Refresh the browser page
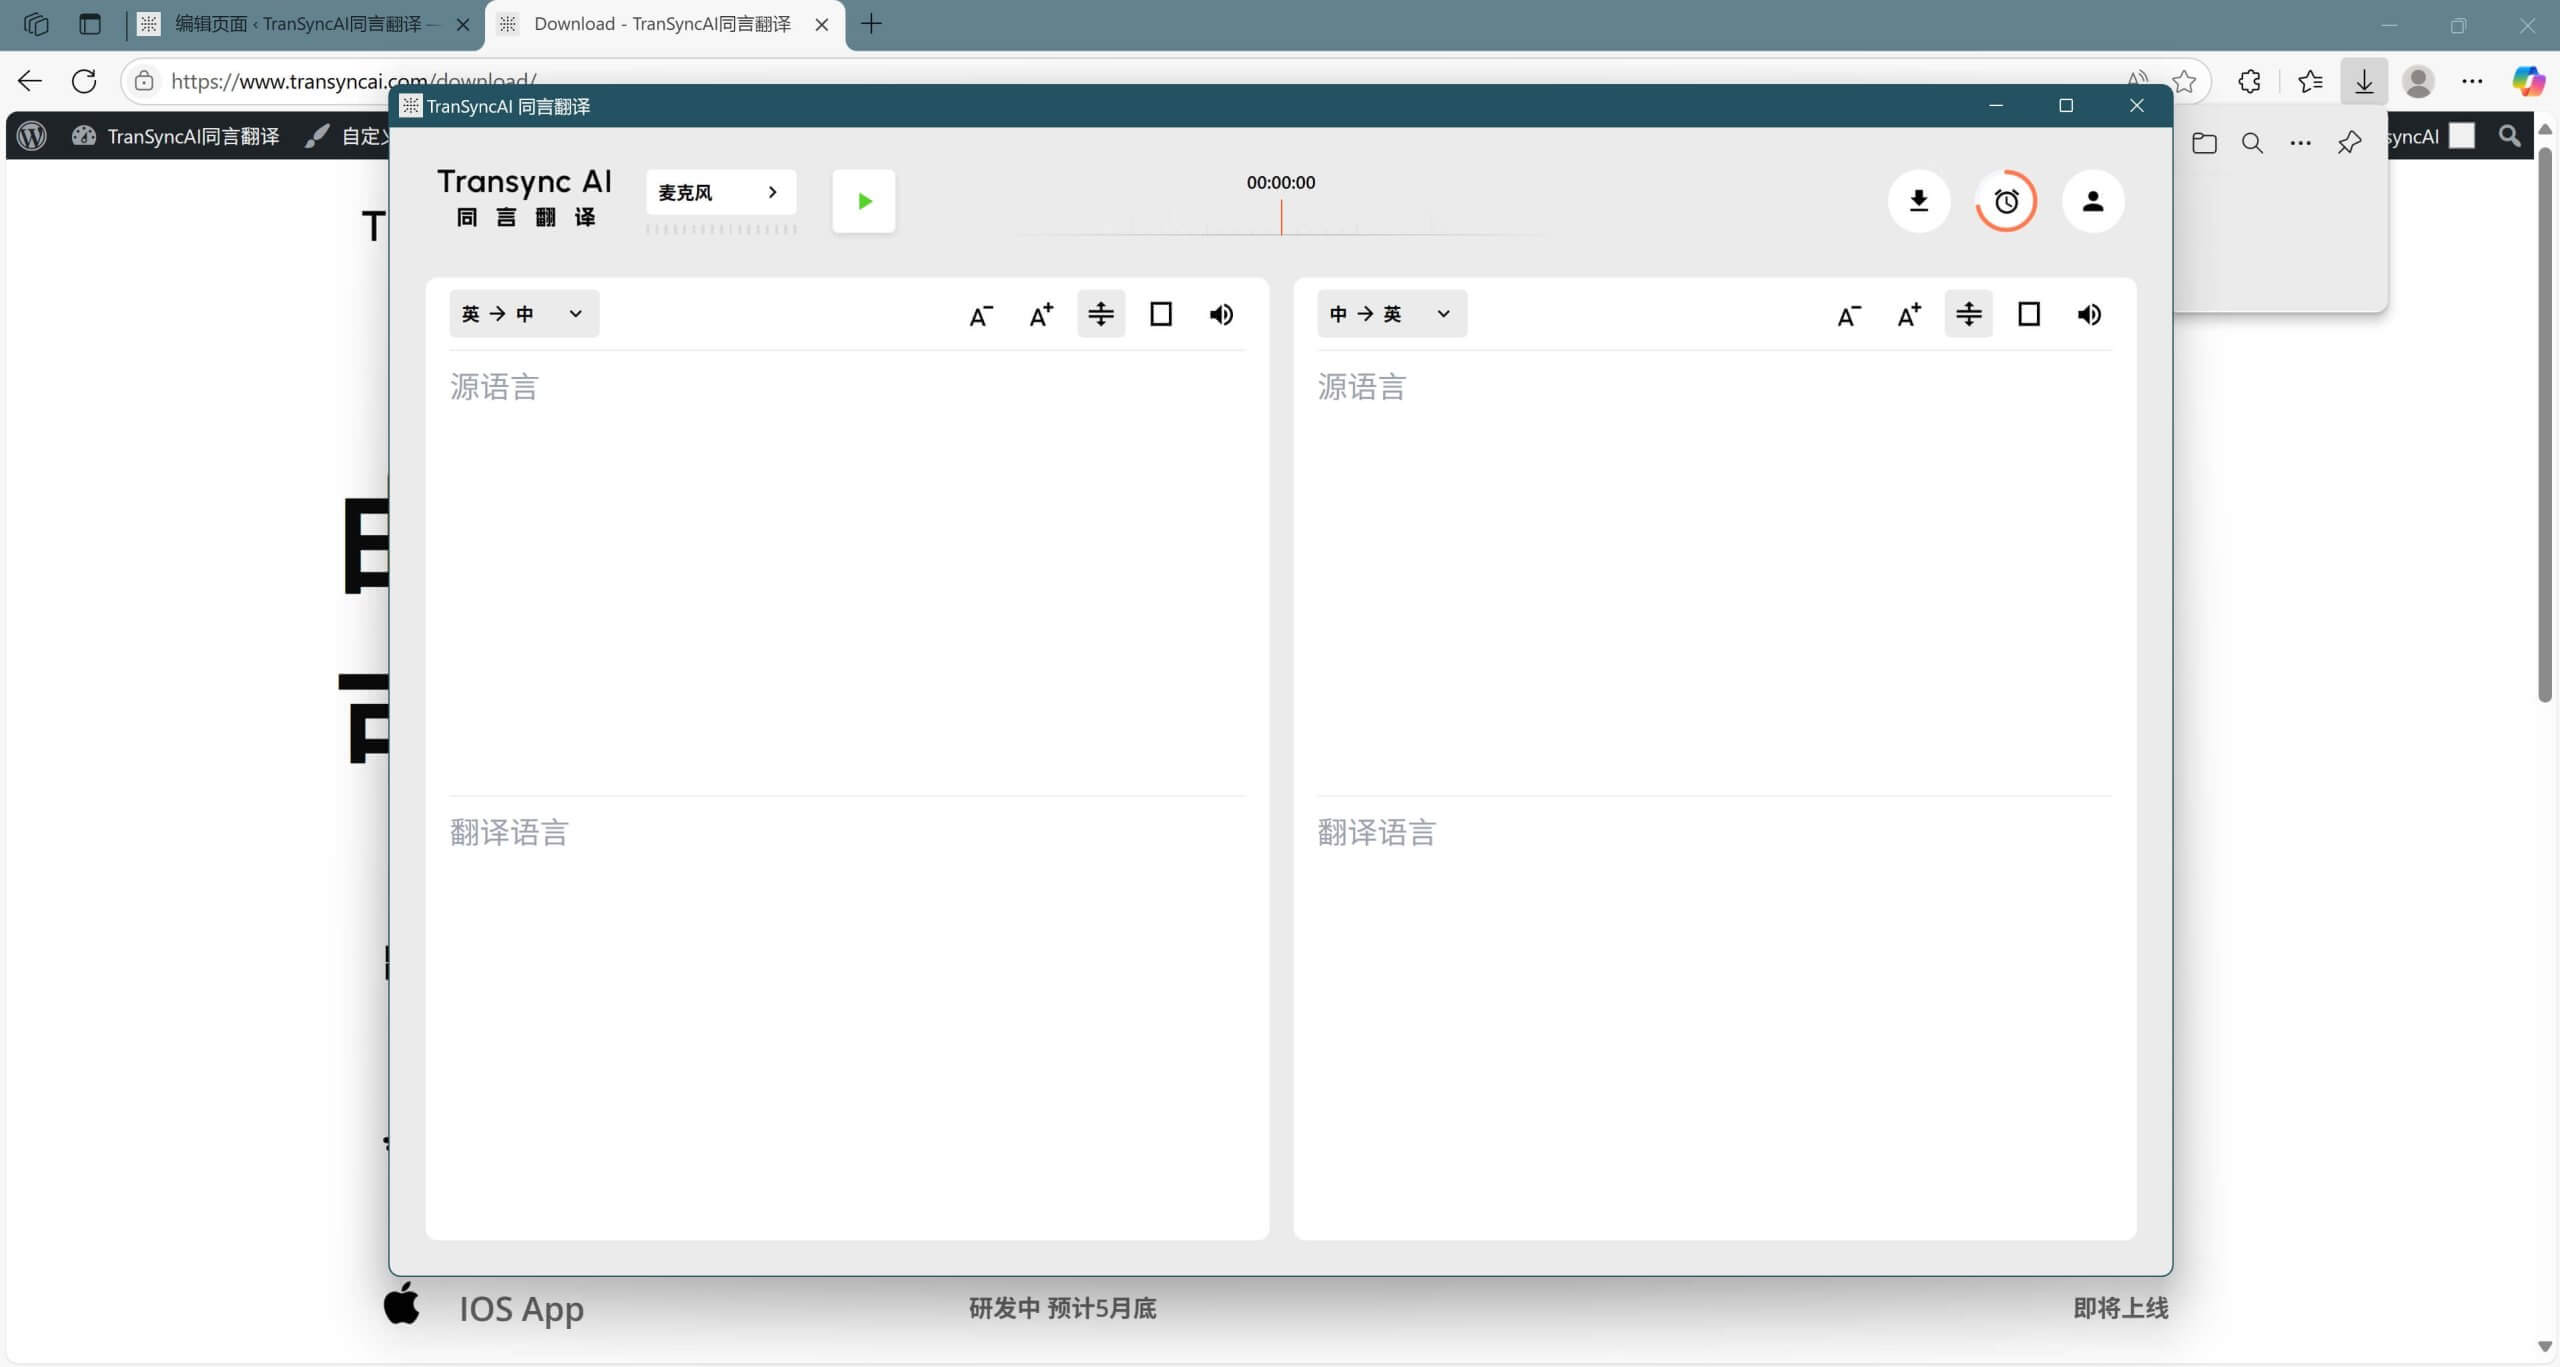The height and width of the screenshot is (1367, 2560). [x=85, y=81]
